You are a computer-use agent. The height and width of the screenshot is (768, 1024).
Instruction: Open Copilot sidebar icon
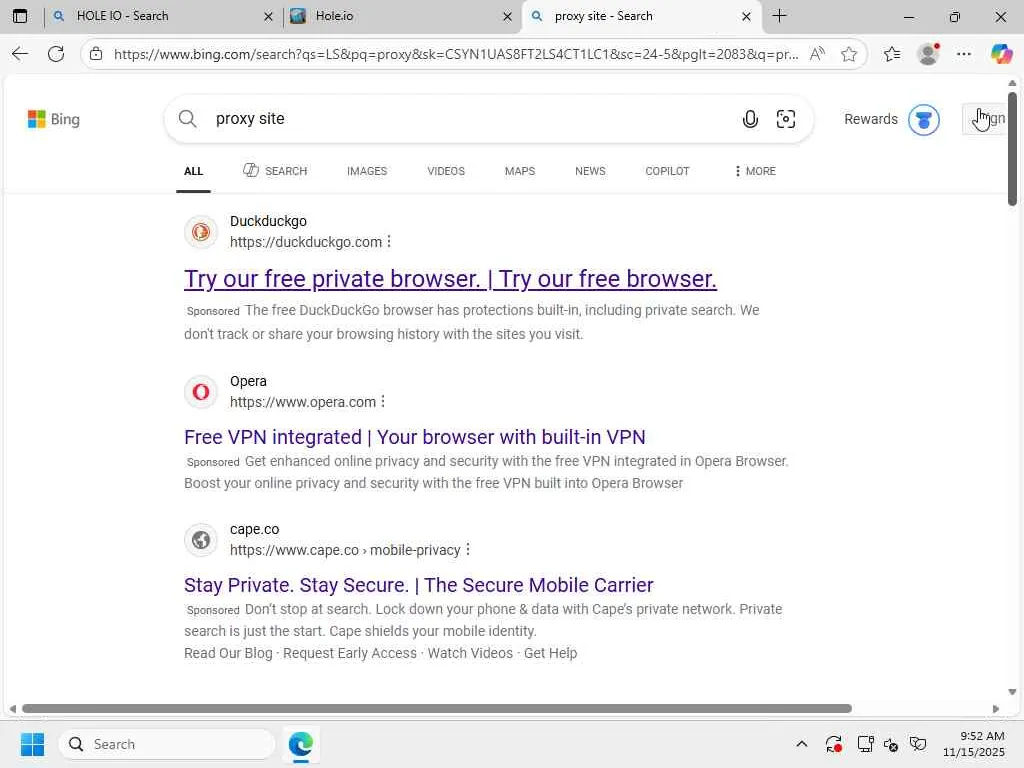pyautogui.click(x=1000, y=54)
